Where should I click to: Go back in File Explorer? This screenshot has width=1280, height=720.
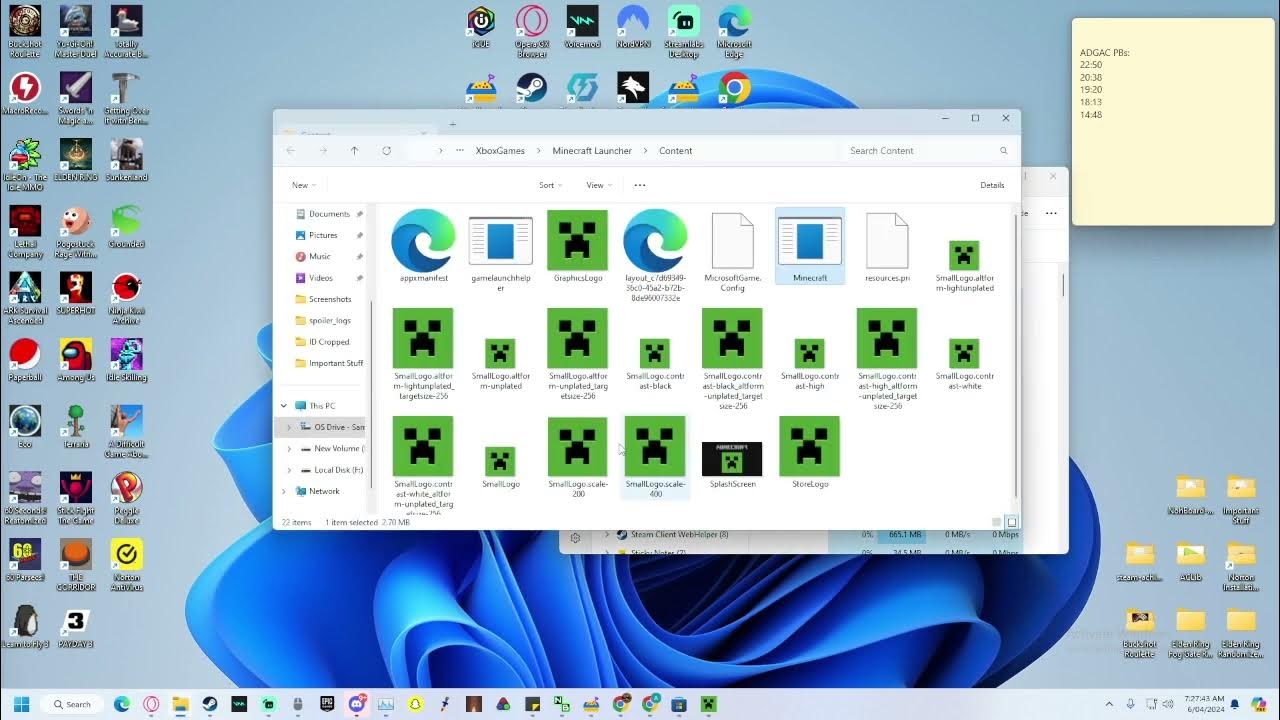[x=291, y=151]
